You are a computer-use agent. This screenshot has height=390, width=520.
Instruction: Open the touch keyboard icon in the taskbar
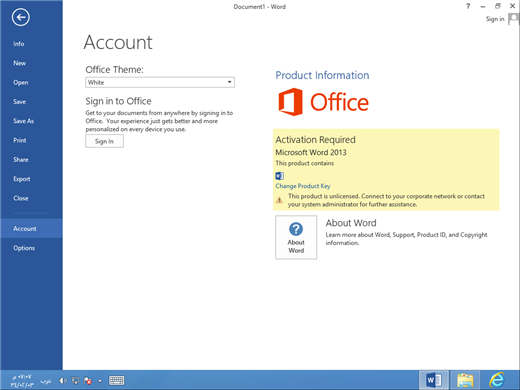coord(117,380)
